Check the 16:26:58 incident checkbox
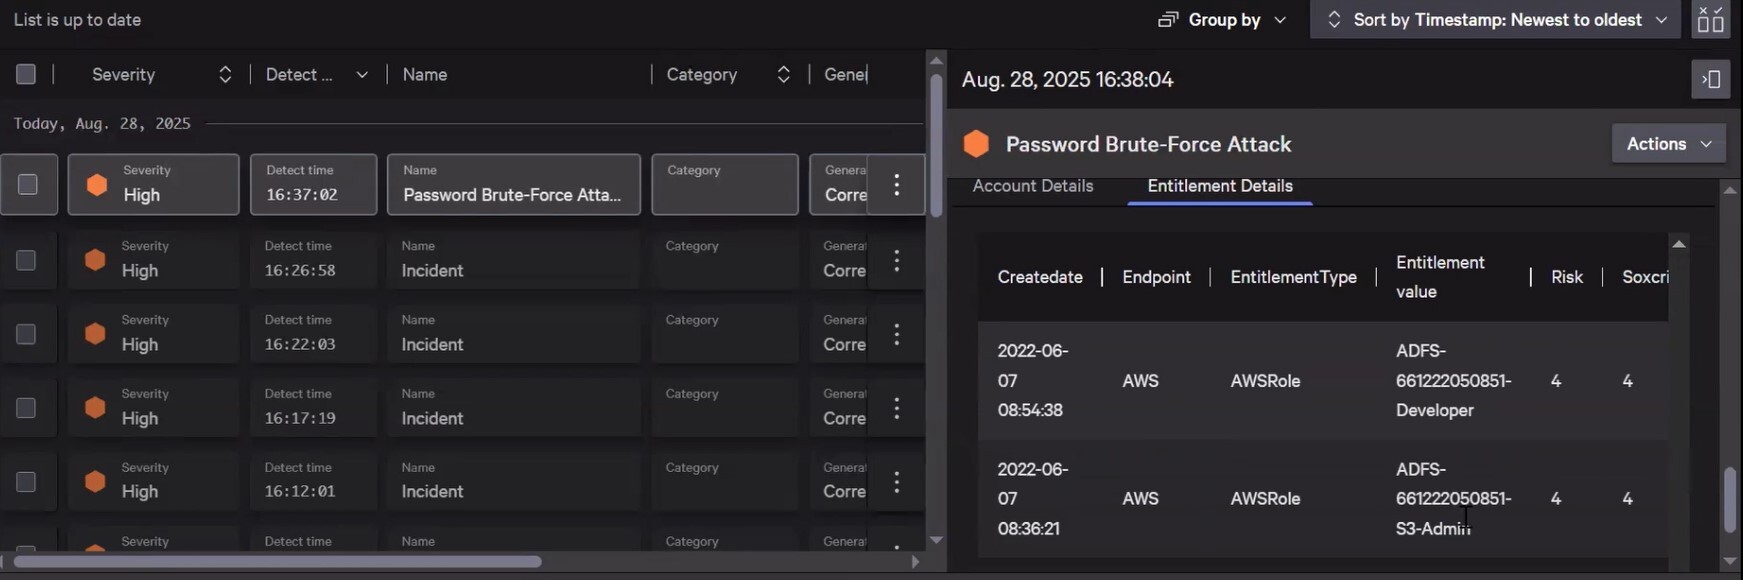Image resolution: width=1743 pixels, height=580 pixels. tap(26, 260)
